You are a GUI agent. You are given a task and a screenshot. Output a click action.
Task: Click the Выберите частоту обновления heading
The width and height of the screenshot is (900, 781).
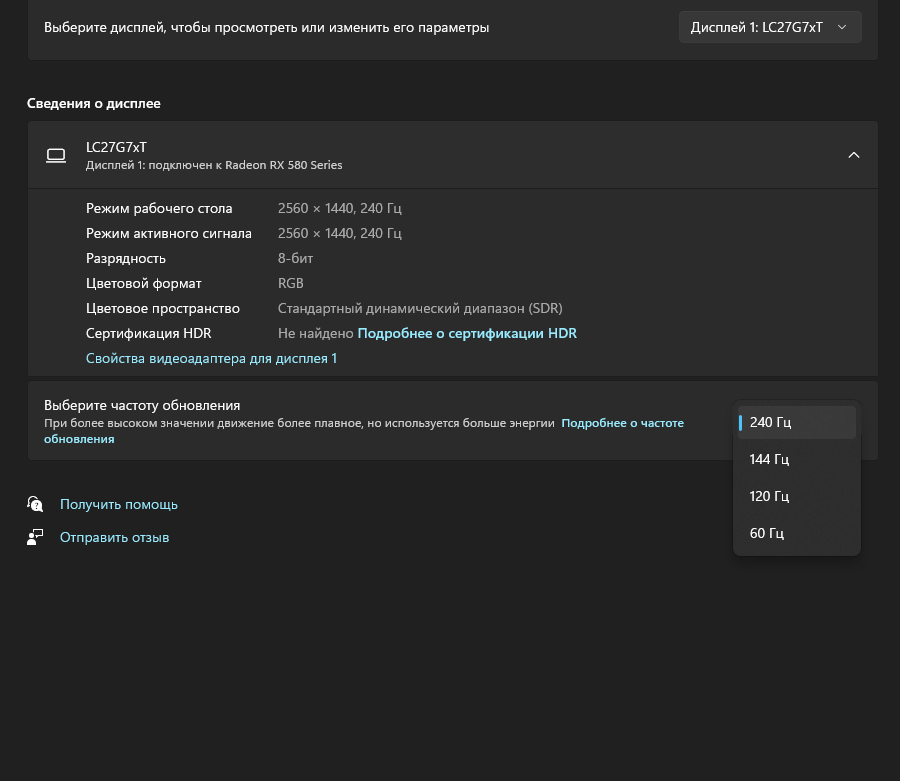pyautogui.click(x=142, y=405)
